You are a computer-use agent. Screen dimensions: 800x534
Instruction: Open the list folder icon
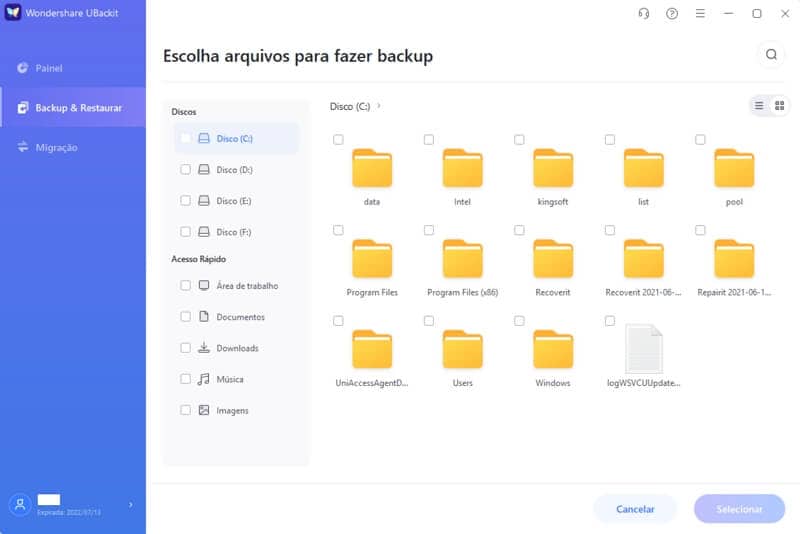(x=643, y=168)
